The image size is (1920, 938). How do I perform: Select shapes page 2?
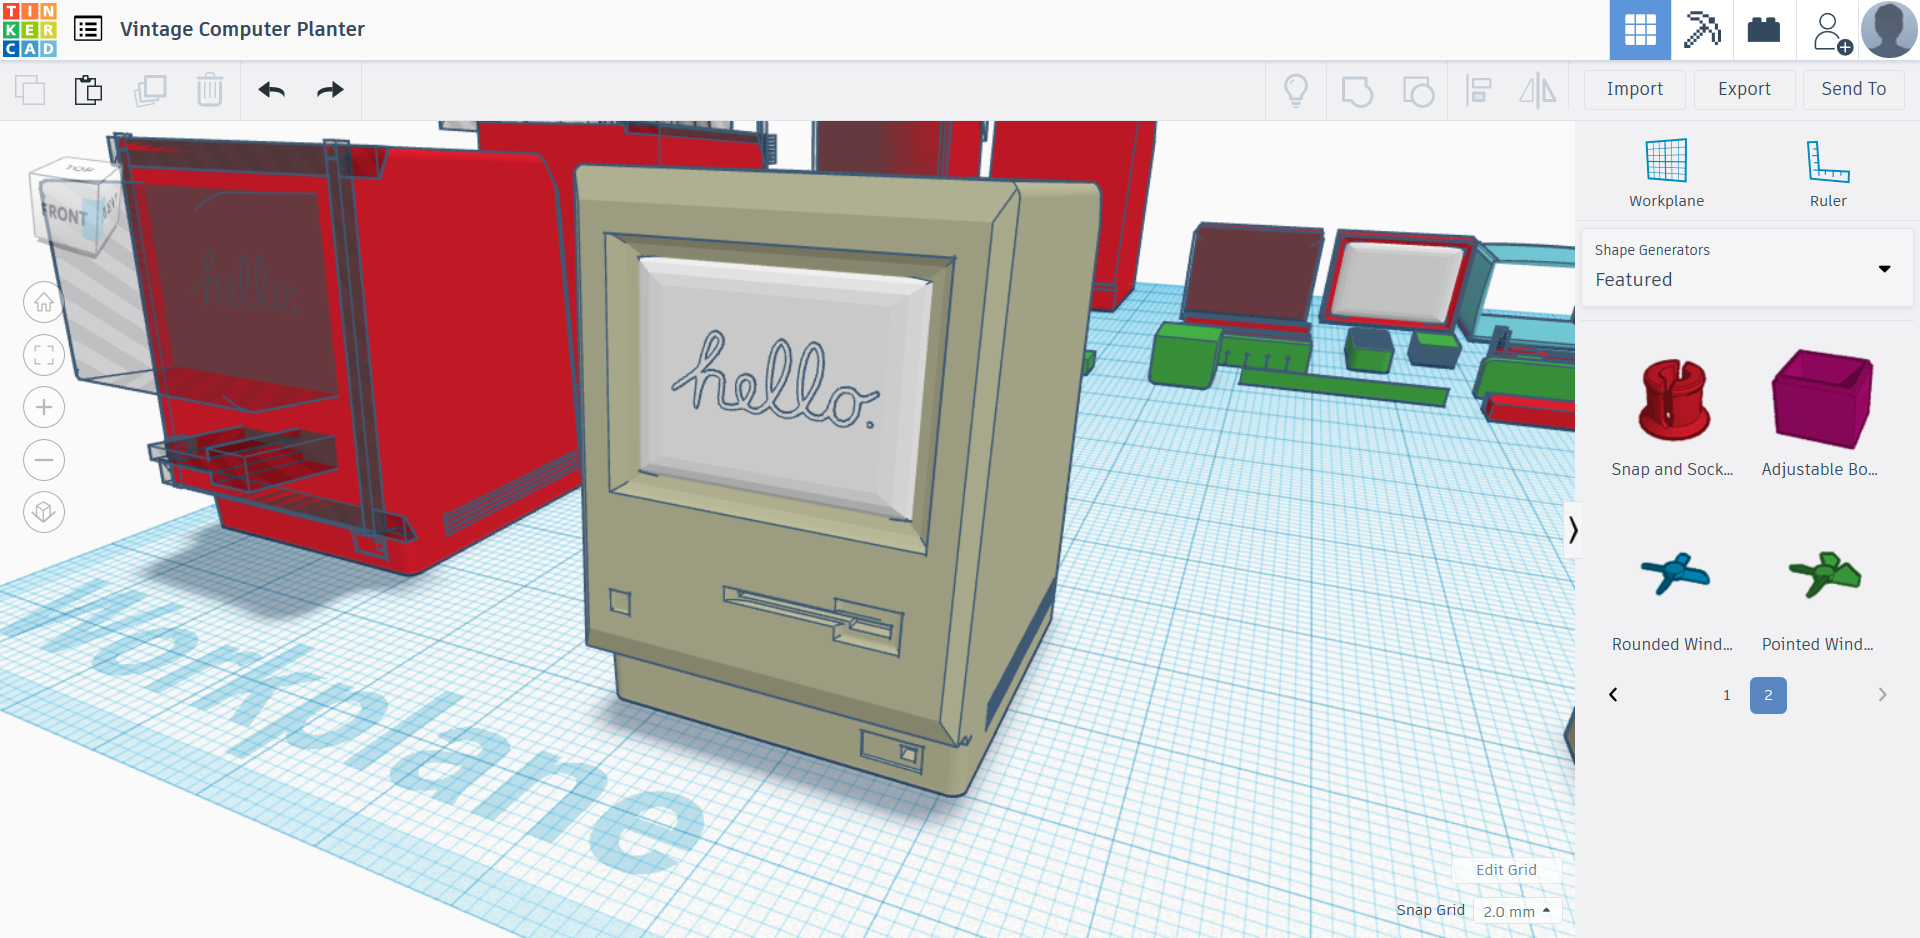pyautogui.click(x=1768, y=695)
